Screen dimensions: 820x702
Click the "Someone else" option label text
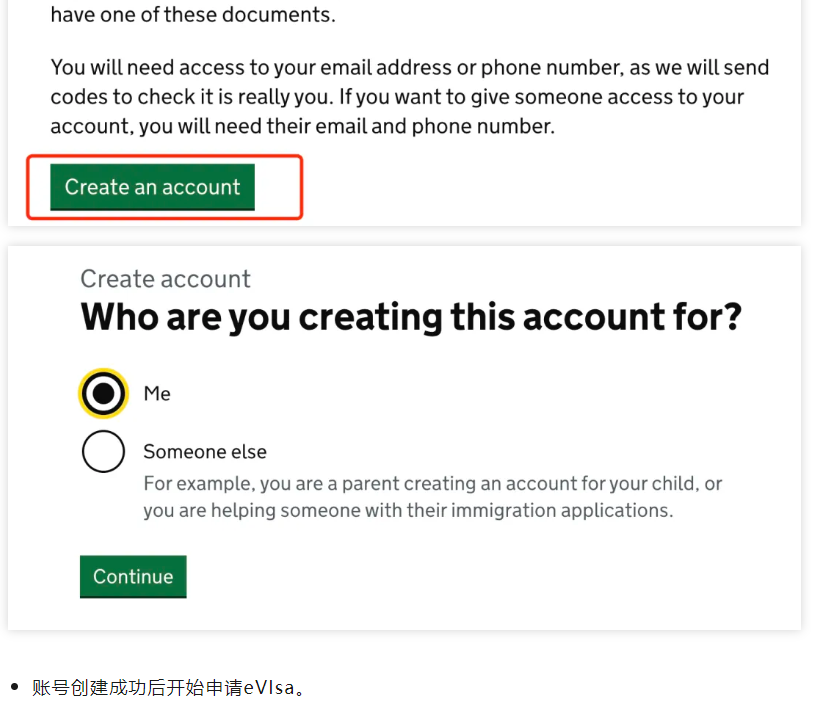[x=205, y=452]
